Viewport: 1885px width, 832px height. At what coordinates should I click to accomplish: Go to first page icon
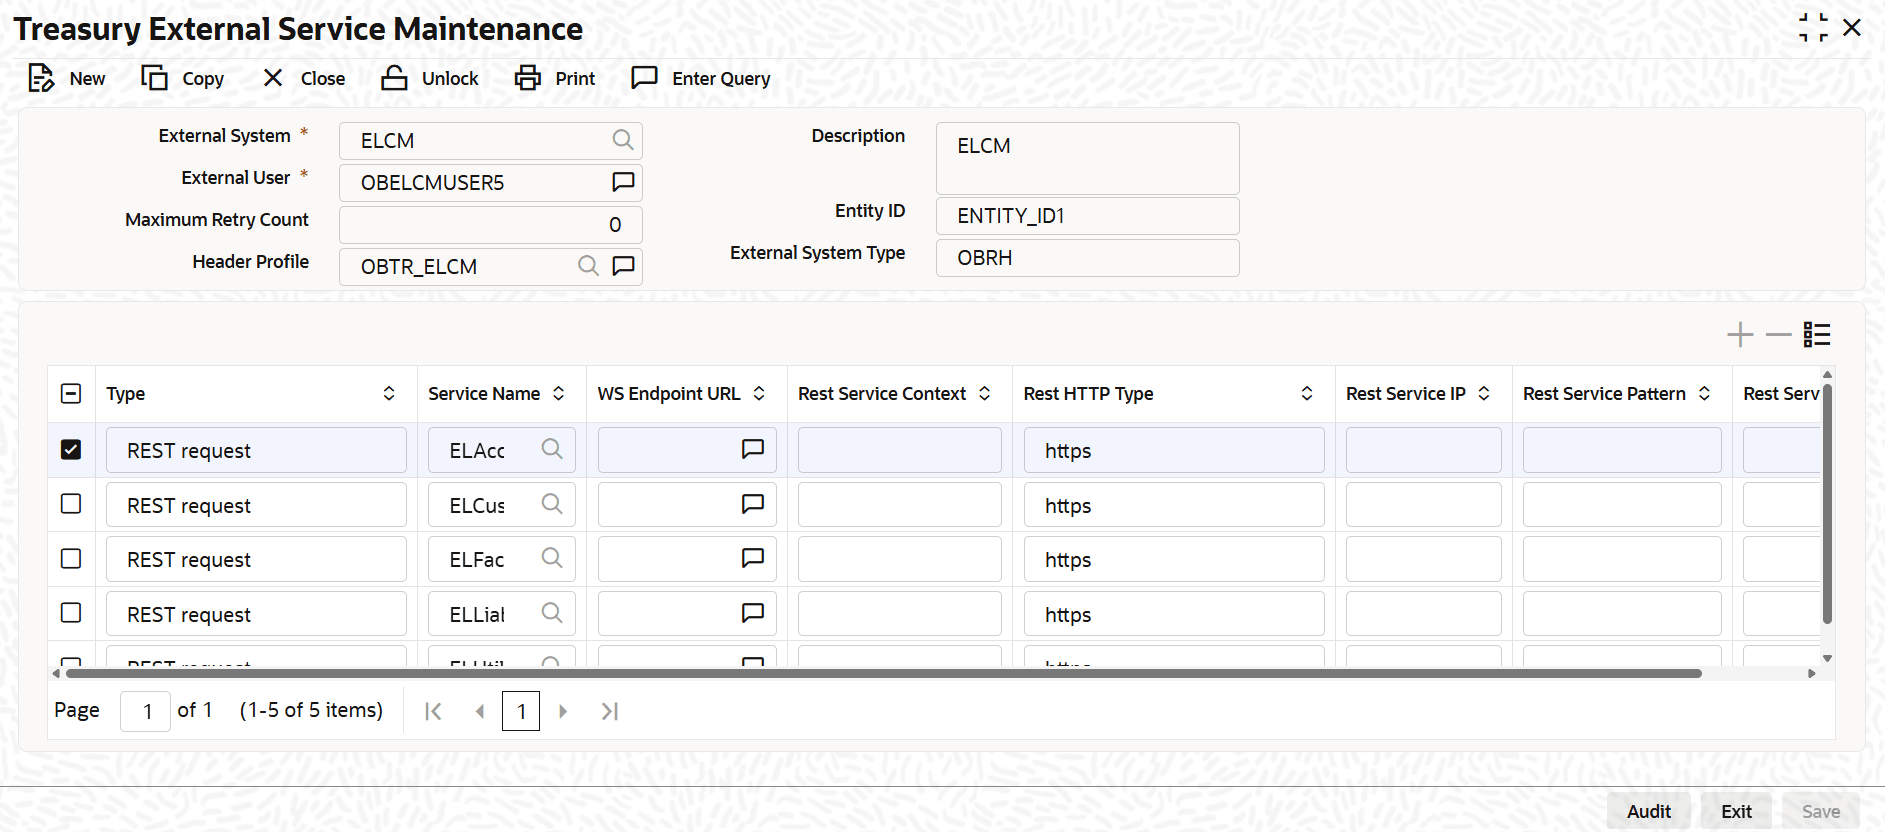433,711
